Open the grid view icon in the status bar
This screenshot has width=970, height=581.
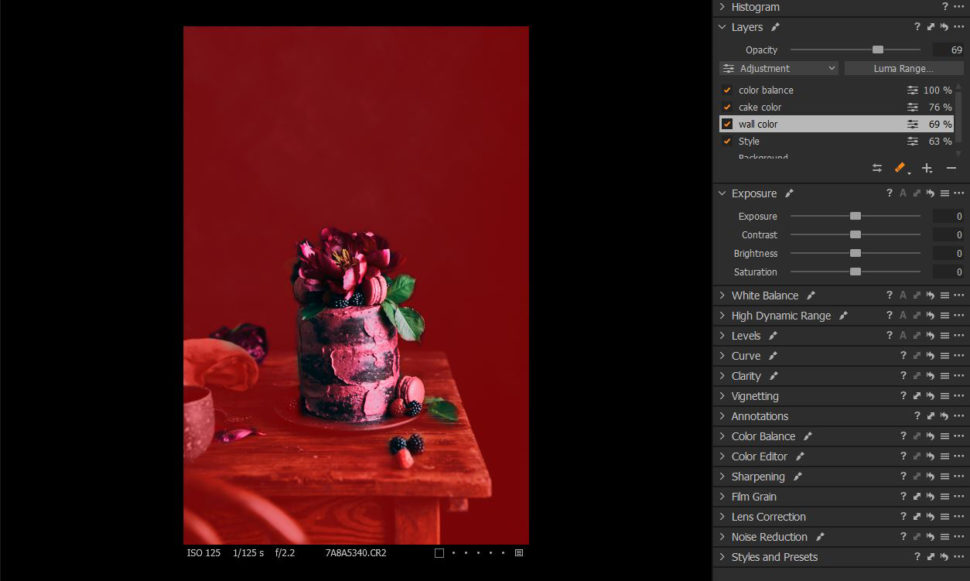[x=516, y=551]
